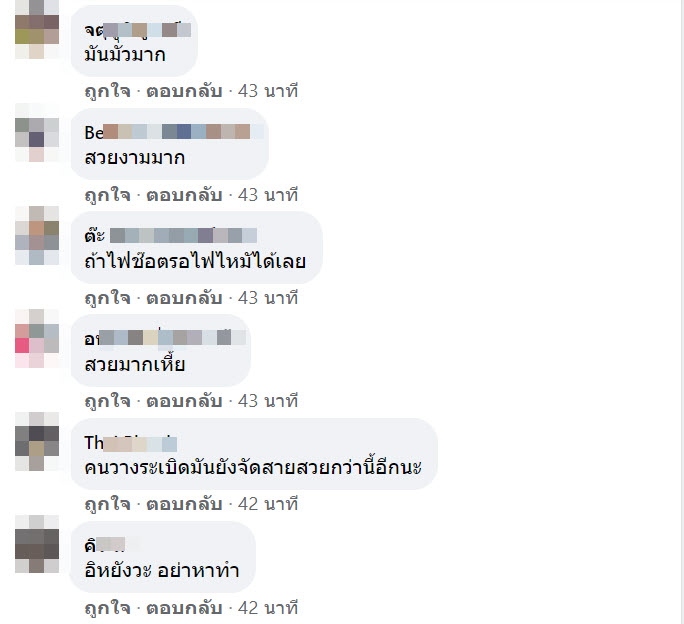Screen dimensions: 684x624
Task: Like the comment "สวยงามมาก"
Action: coord(107,195)
